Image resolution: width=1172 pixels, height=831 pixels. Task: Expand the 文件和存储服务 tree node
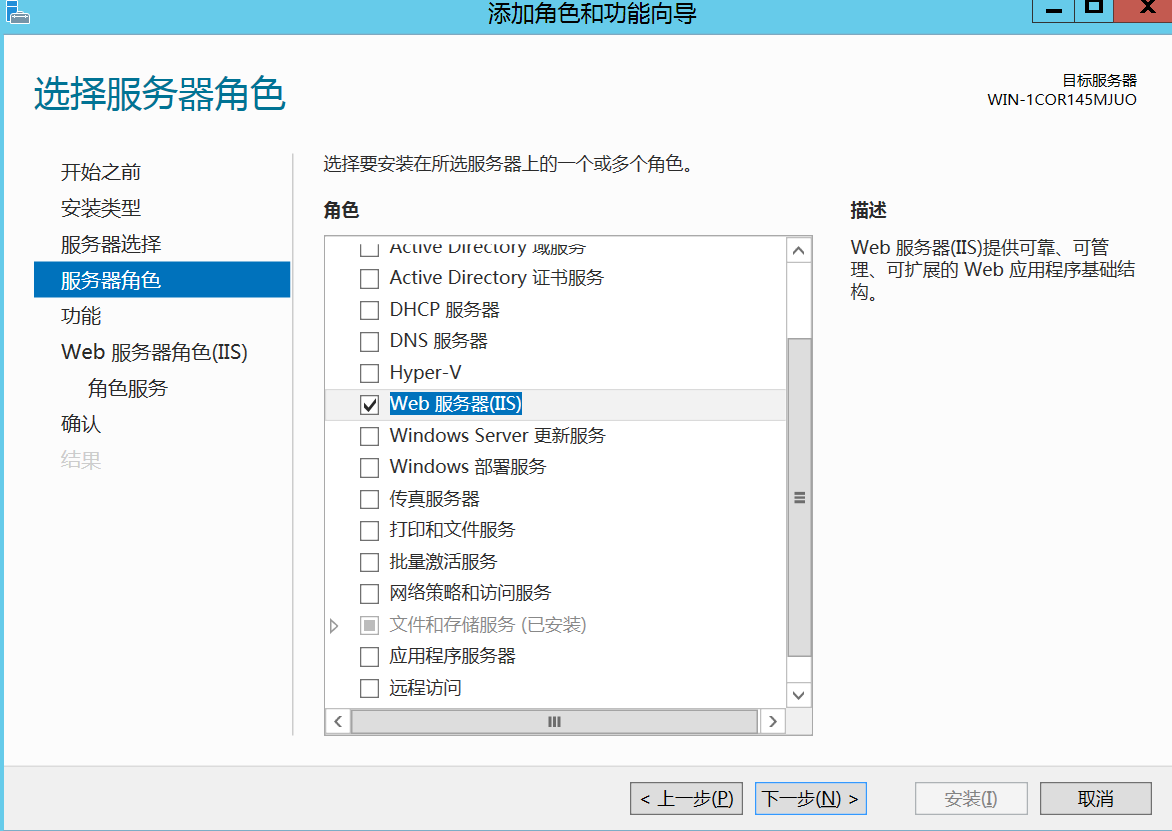(x=335, y=626)
